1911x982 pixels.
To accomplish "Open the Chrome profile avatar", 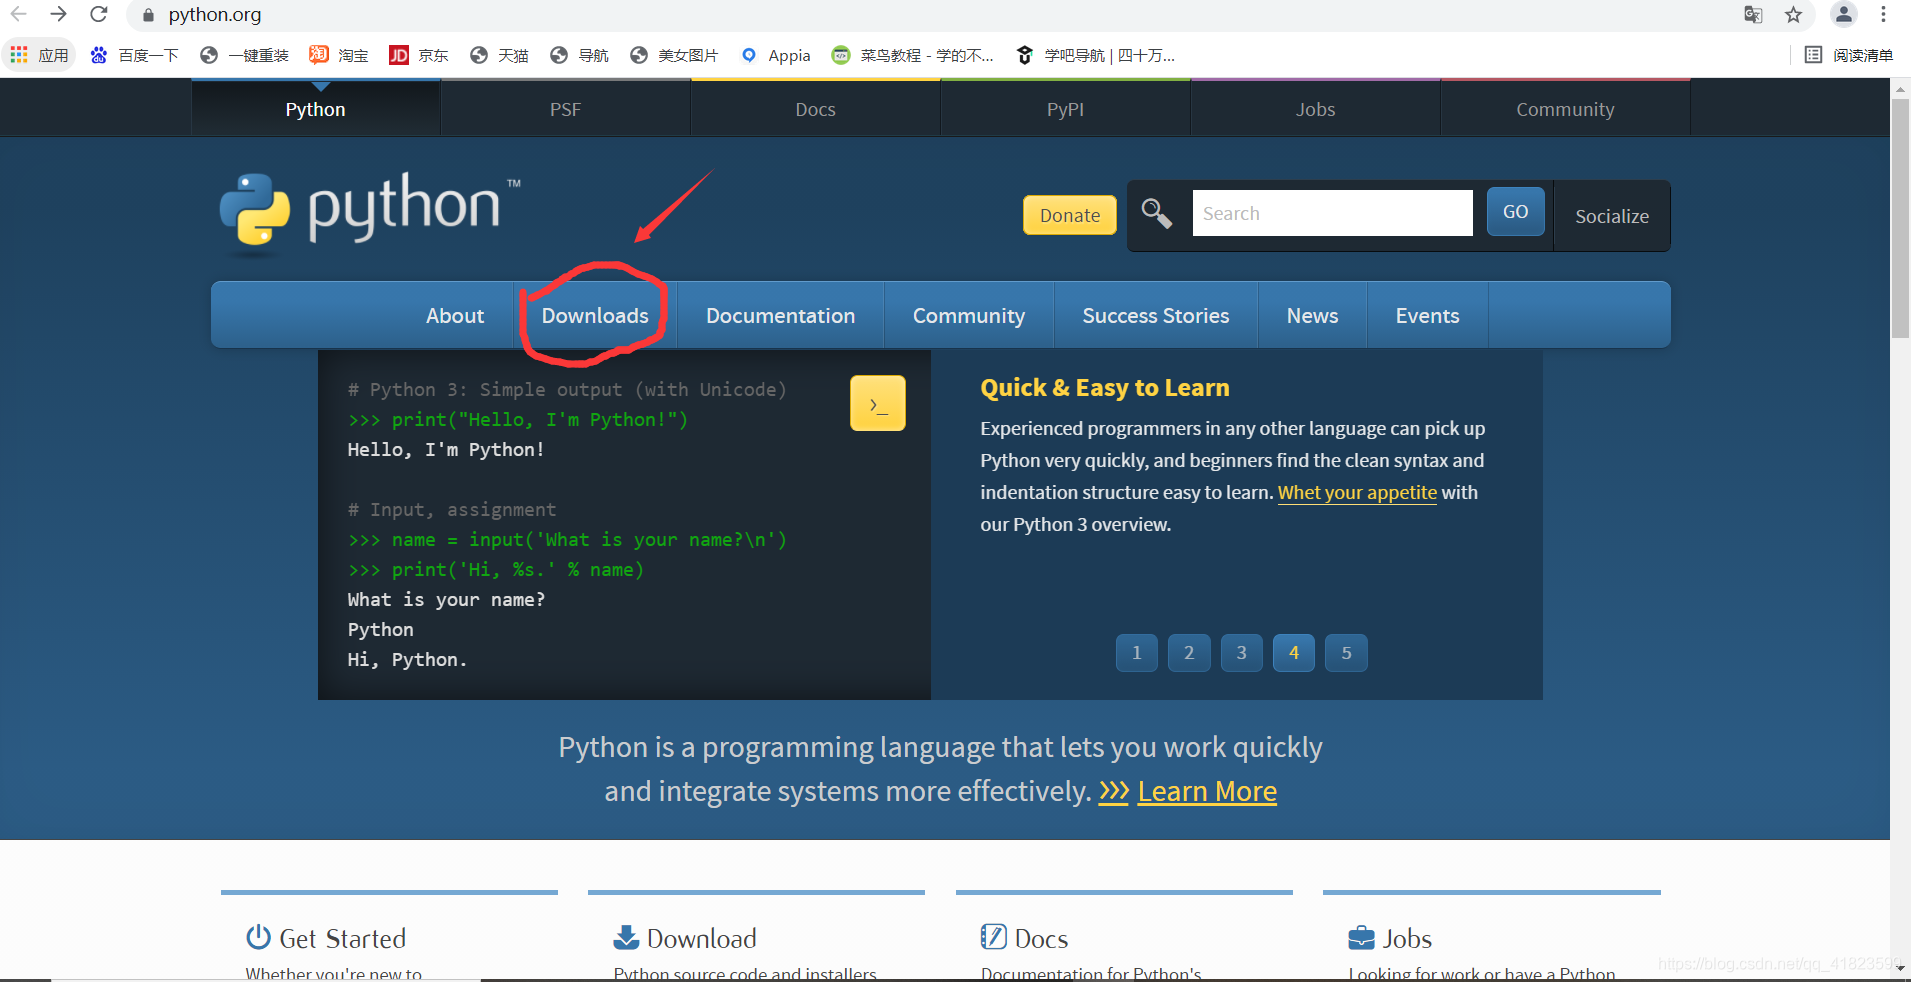I will [1843, 14].
